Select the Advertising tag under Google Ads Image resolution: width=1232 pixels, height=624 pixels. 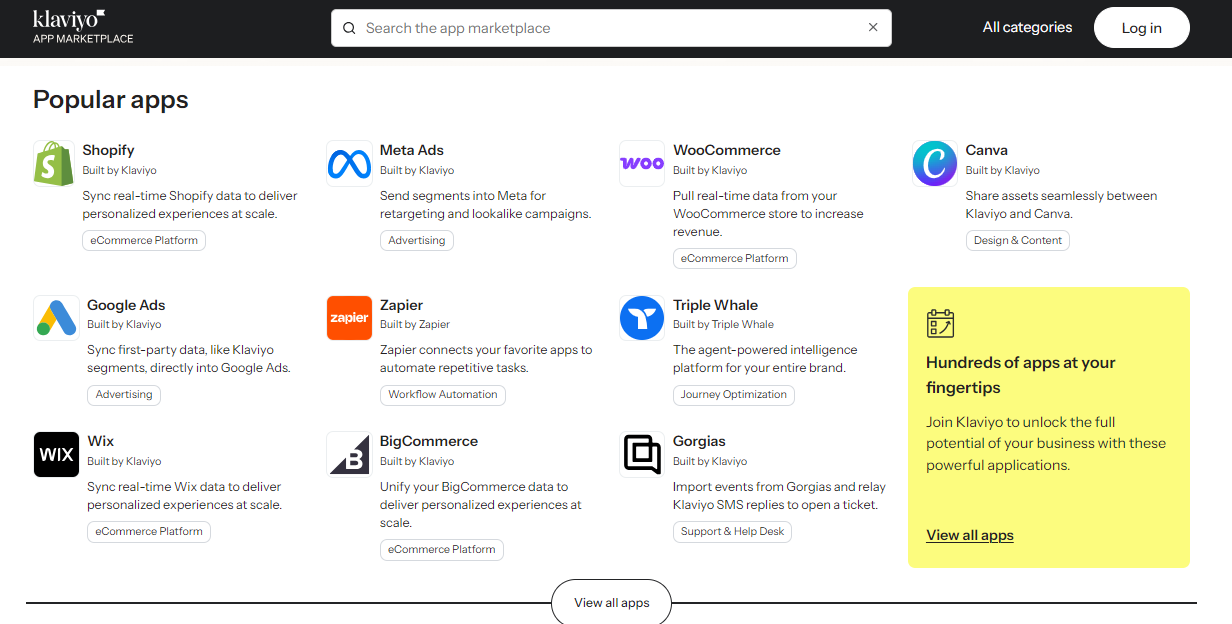tap(124, 394)
